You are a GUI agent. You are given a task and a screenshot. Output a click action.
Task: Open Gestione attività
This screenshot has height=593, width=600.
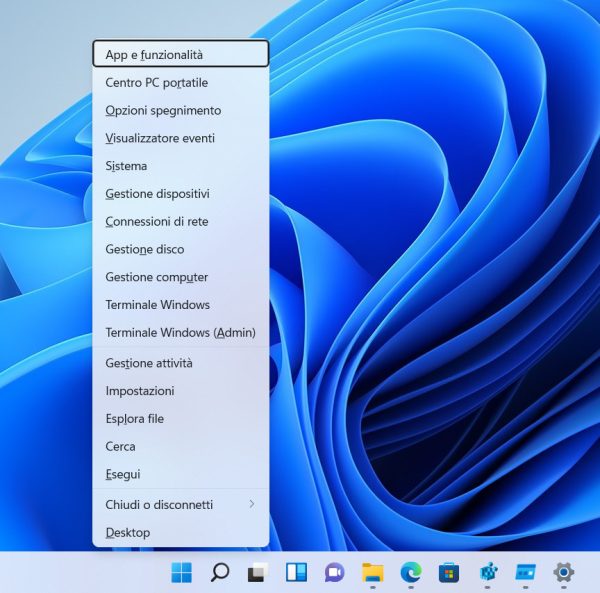[181, 363]
